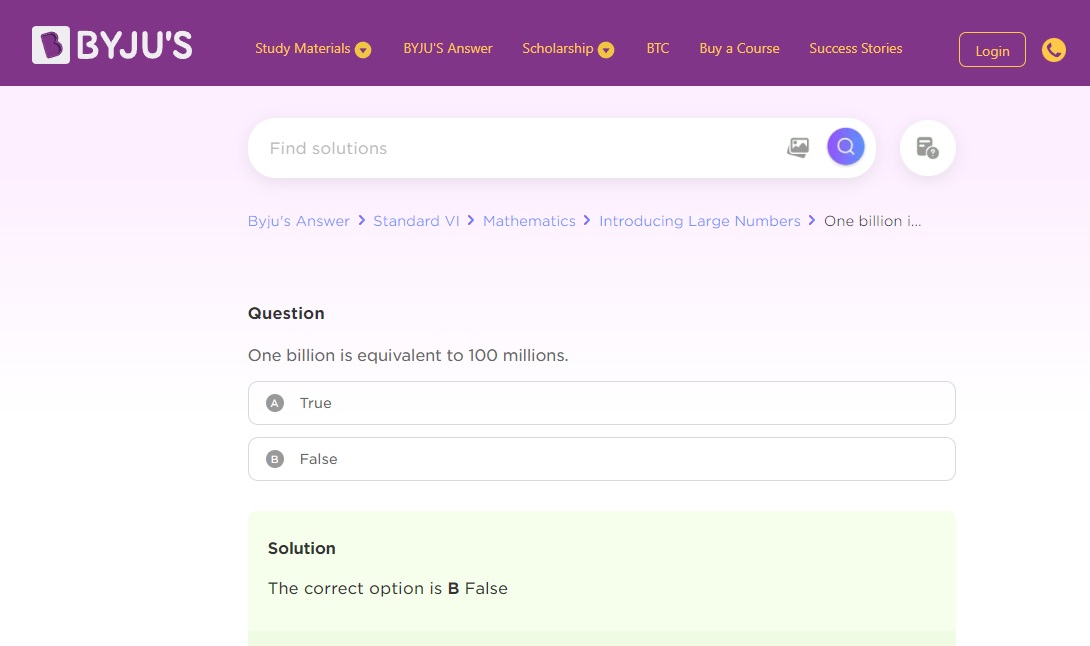Click 'The correct option is B False'
The height and width of the screenshot is (646, 1090).
388,589
